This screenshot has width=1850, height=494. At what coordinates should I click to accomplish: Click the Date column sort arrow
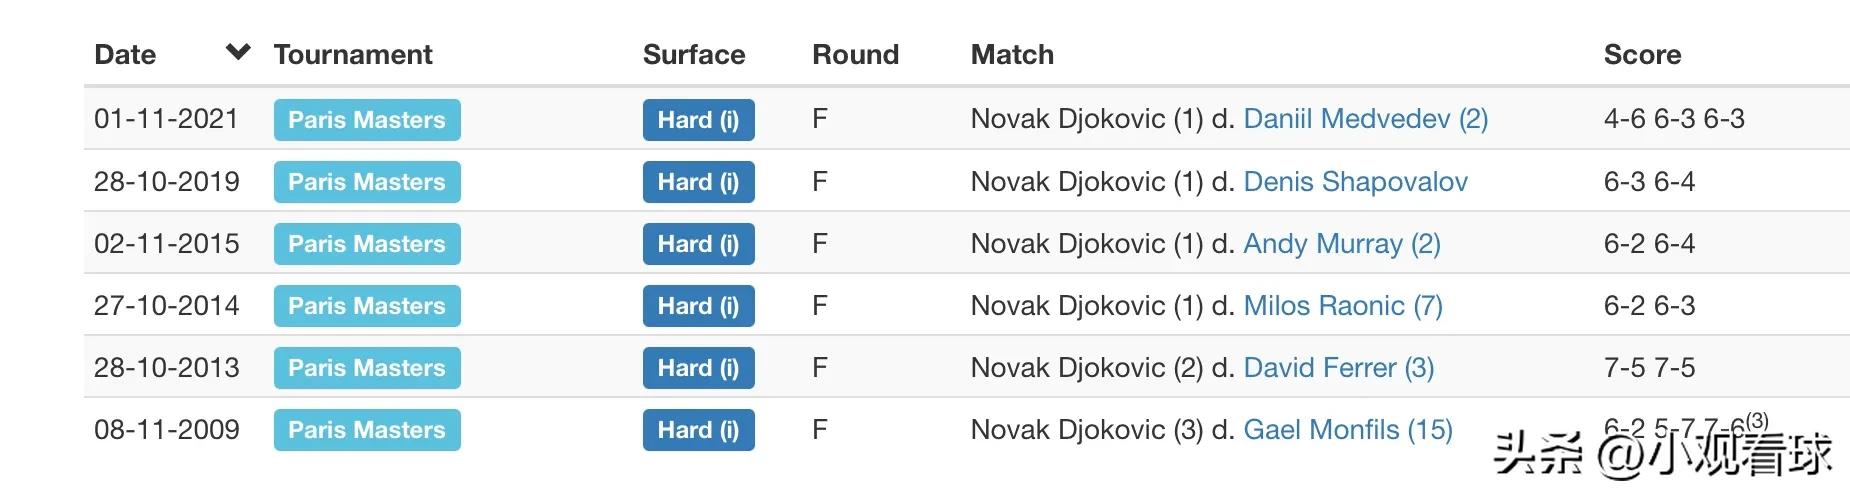238,52
